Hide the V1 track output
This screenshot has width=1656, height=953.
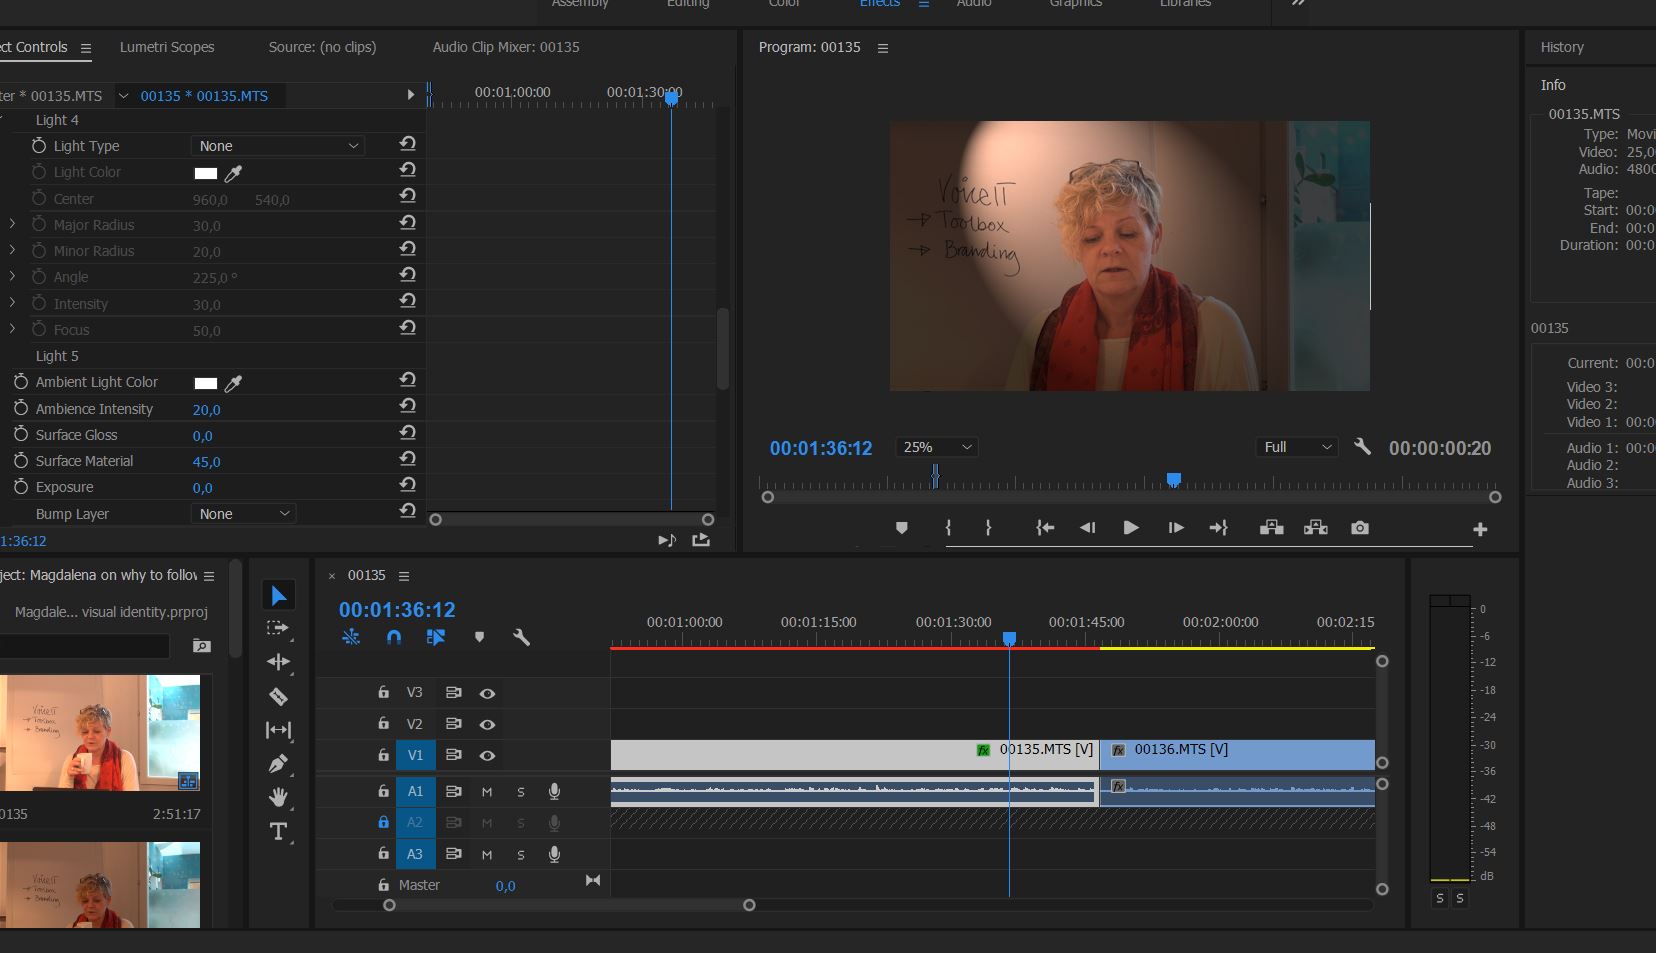point(487,756)
